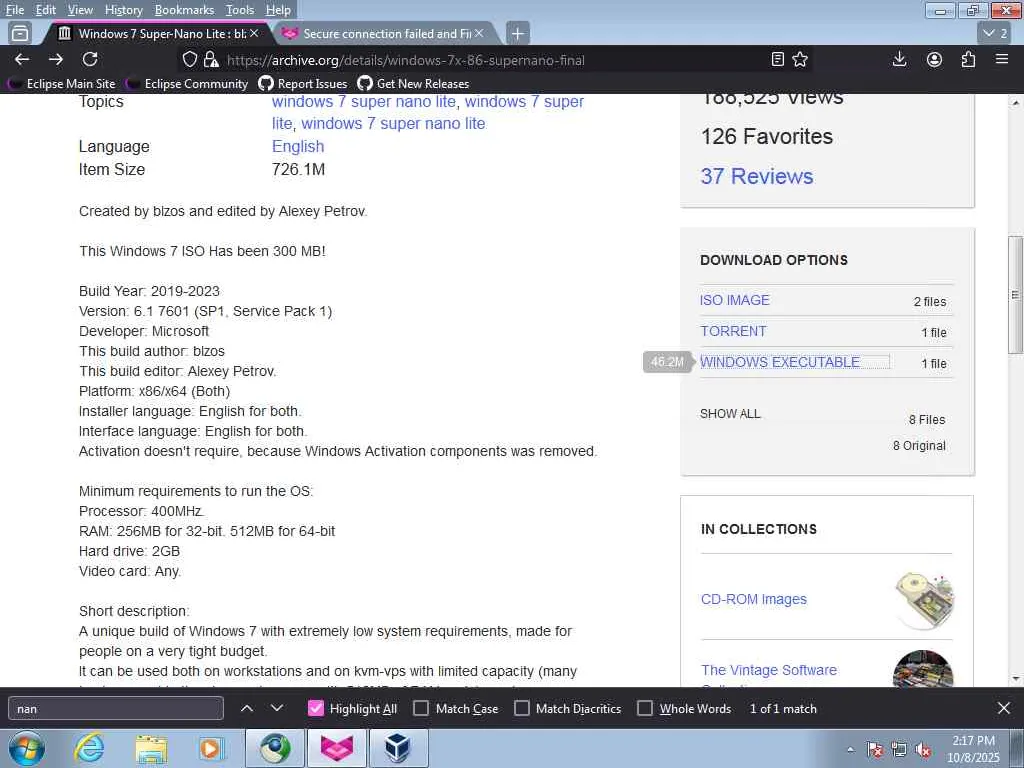Click in the find bar search field
The height and width of the screenshot is (768, 1024).
[116, 709]
